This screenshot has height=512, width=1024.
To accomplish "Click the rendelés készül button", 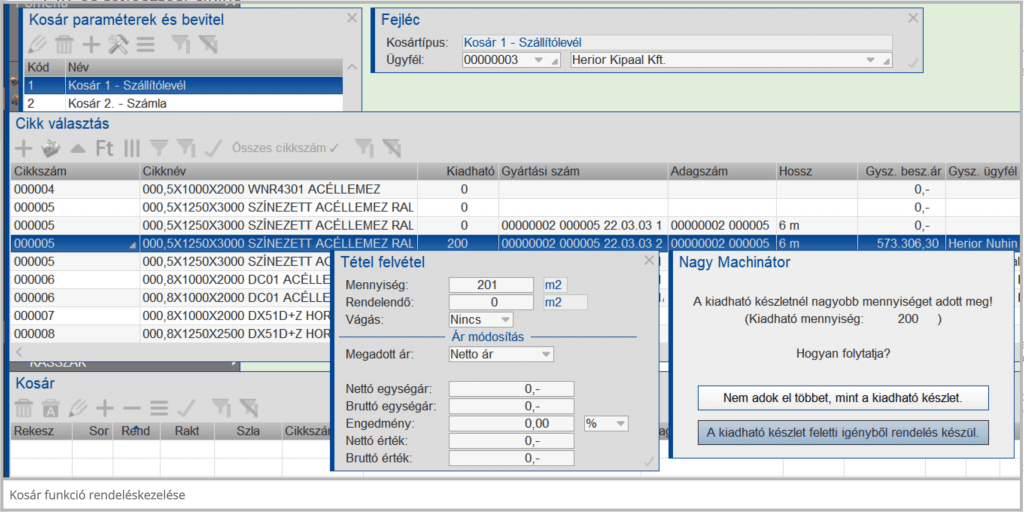I will (x=843, y=433).
